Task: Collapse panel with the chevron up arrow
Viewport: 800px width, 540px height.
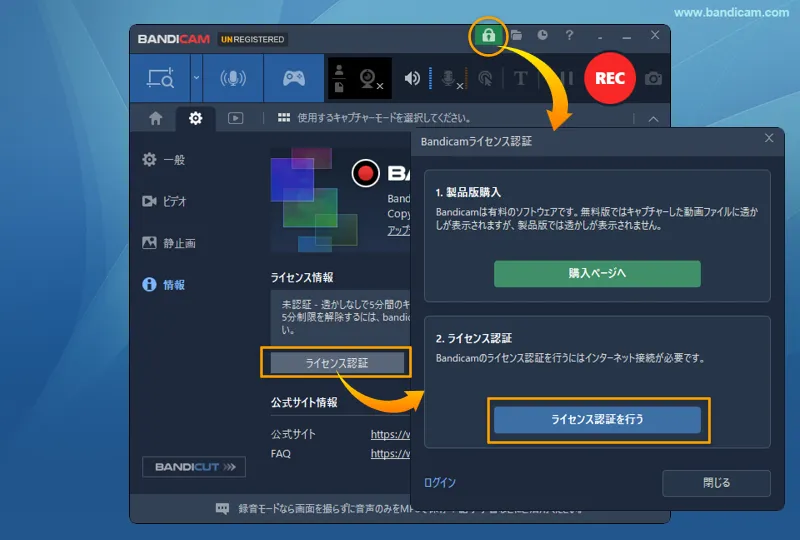Action: point(653,119)
